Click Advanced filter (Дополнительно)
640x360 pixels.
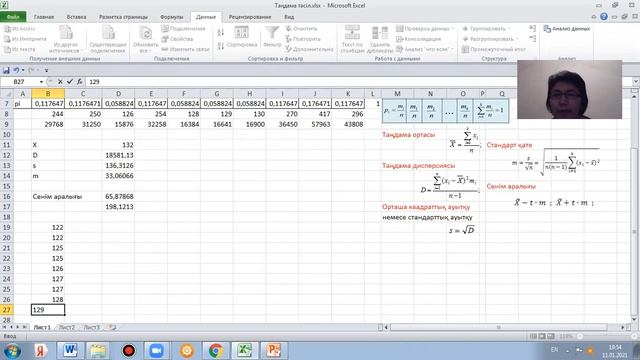[309, 49]
